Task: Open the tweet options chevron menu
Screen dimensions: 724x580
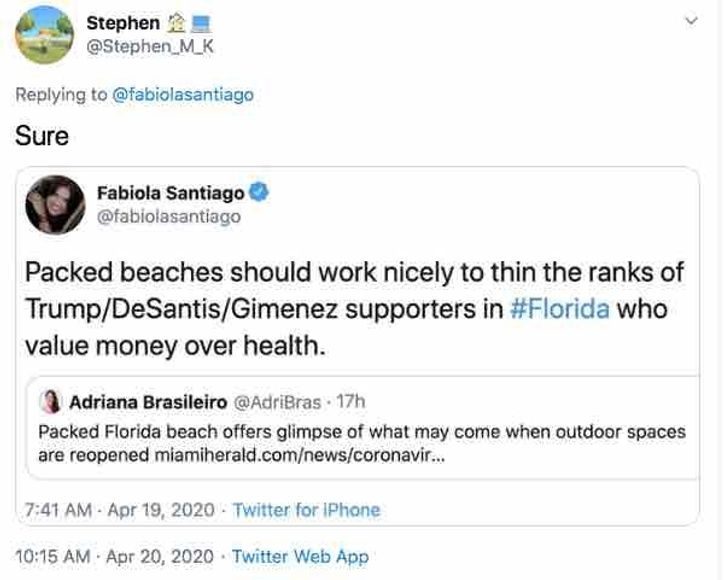Action: pyautogui.click(x=690, y=20)
